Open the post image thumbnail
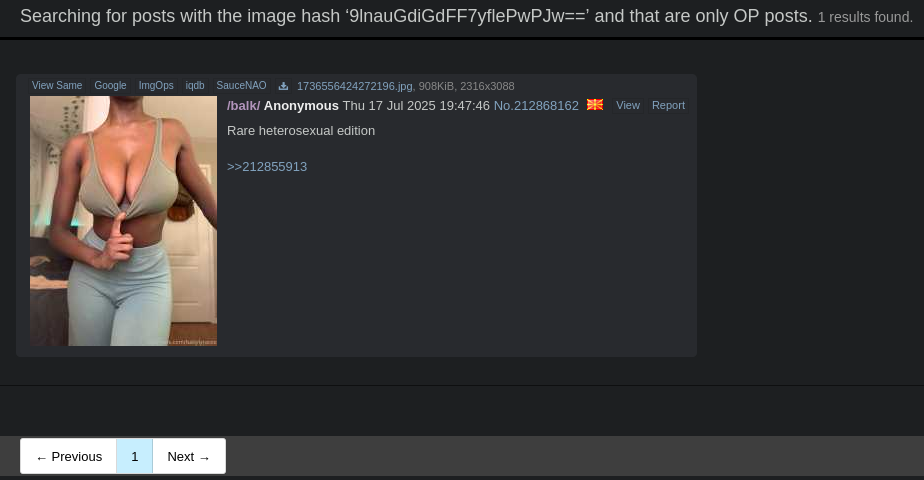Image resolution: width=924 pixels, height=480 pixels. click(123, 221)
